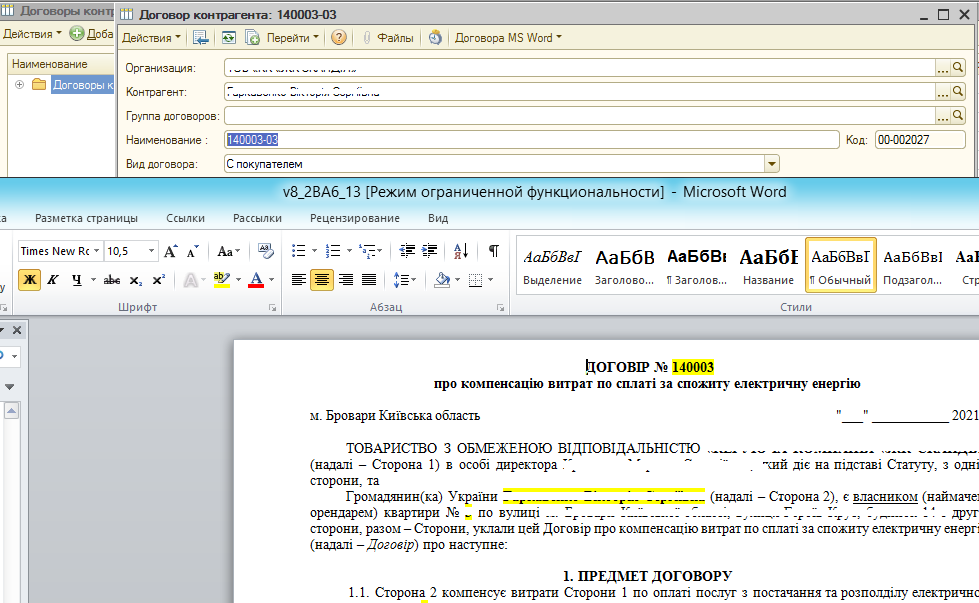
Task: Select the text highlight color tool
Action: [x=221, y=279]
